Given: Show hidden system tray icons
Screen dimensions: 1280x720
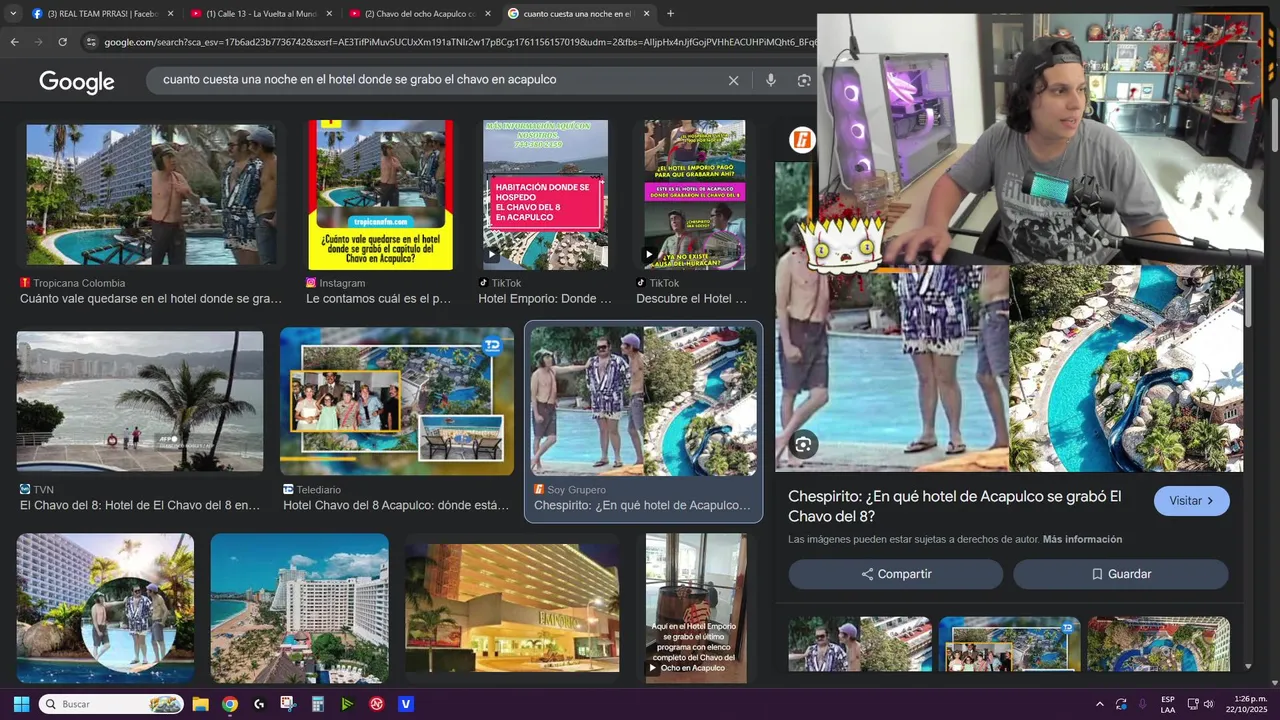Looking at the screenshot, I should tap(1100, 704).
